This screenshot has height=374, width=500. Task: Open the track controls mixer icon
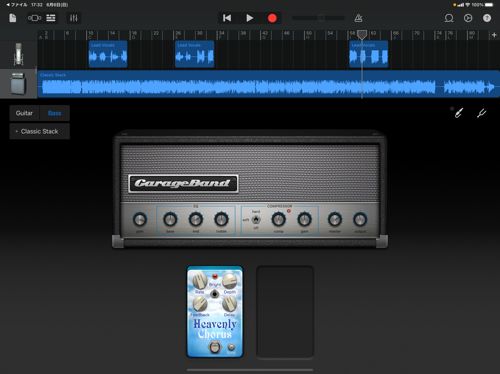click(74, 18)
